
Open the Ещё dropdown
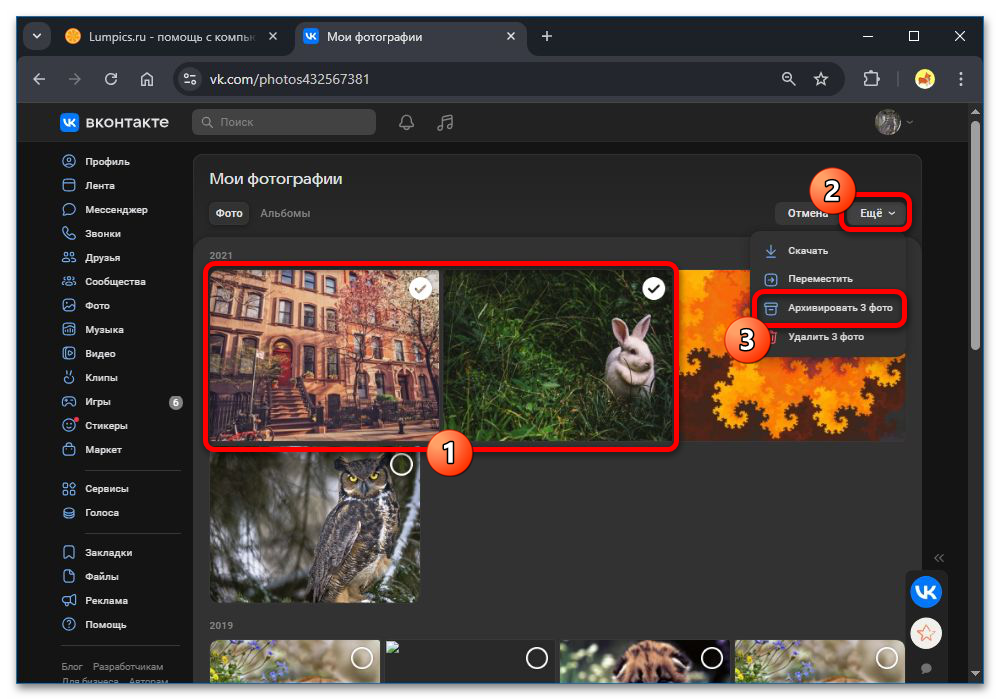click(877, 213)
